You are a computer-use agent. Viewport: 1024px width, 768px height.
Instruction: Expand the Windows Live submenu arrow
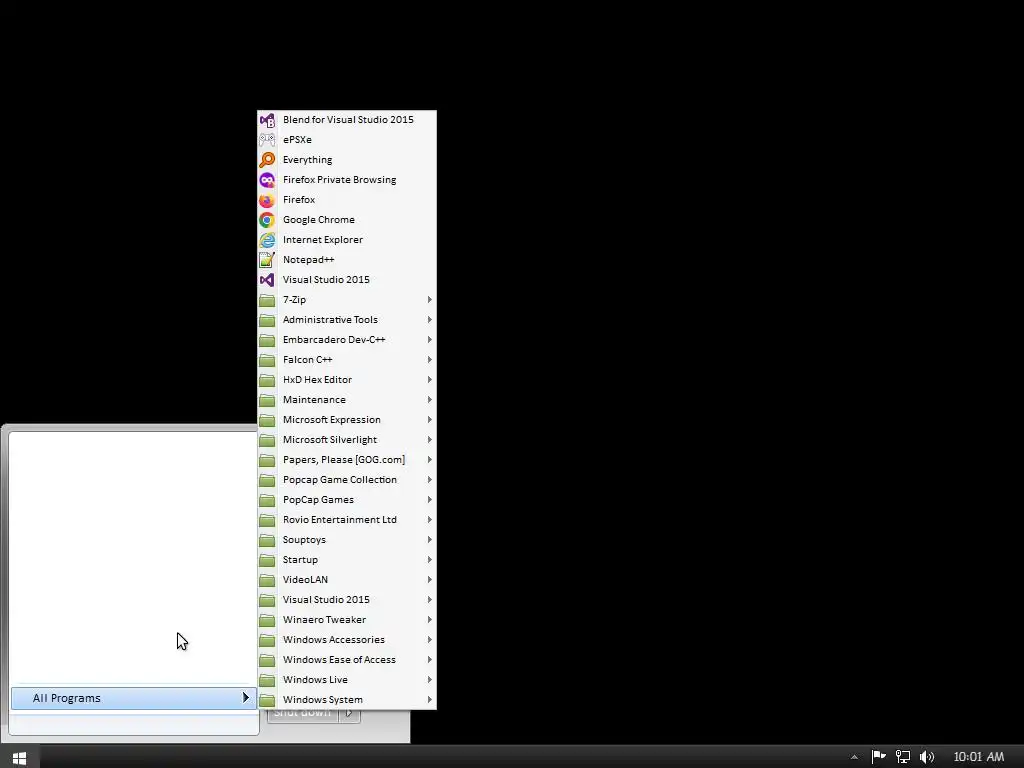[x=430, y=680]
